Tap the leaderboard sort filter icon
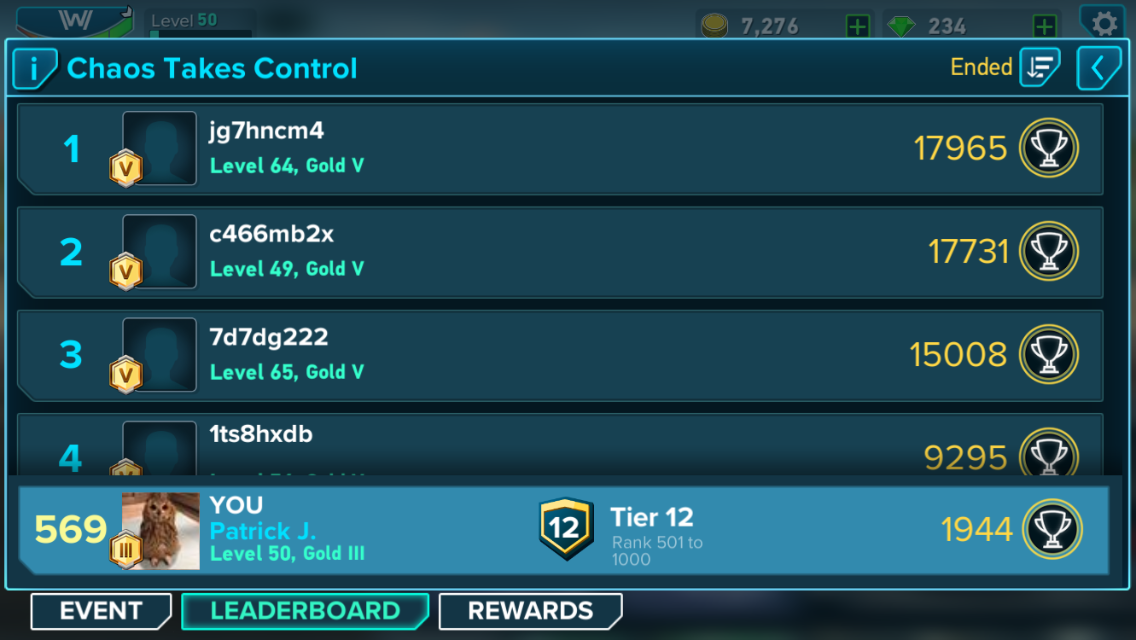 coord(1040,67)
